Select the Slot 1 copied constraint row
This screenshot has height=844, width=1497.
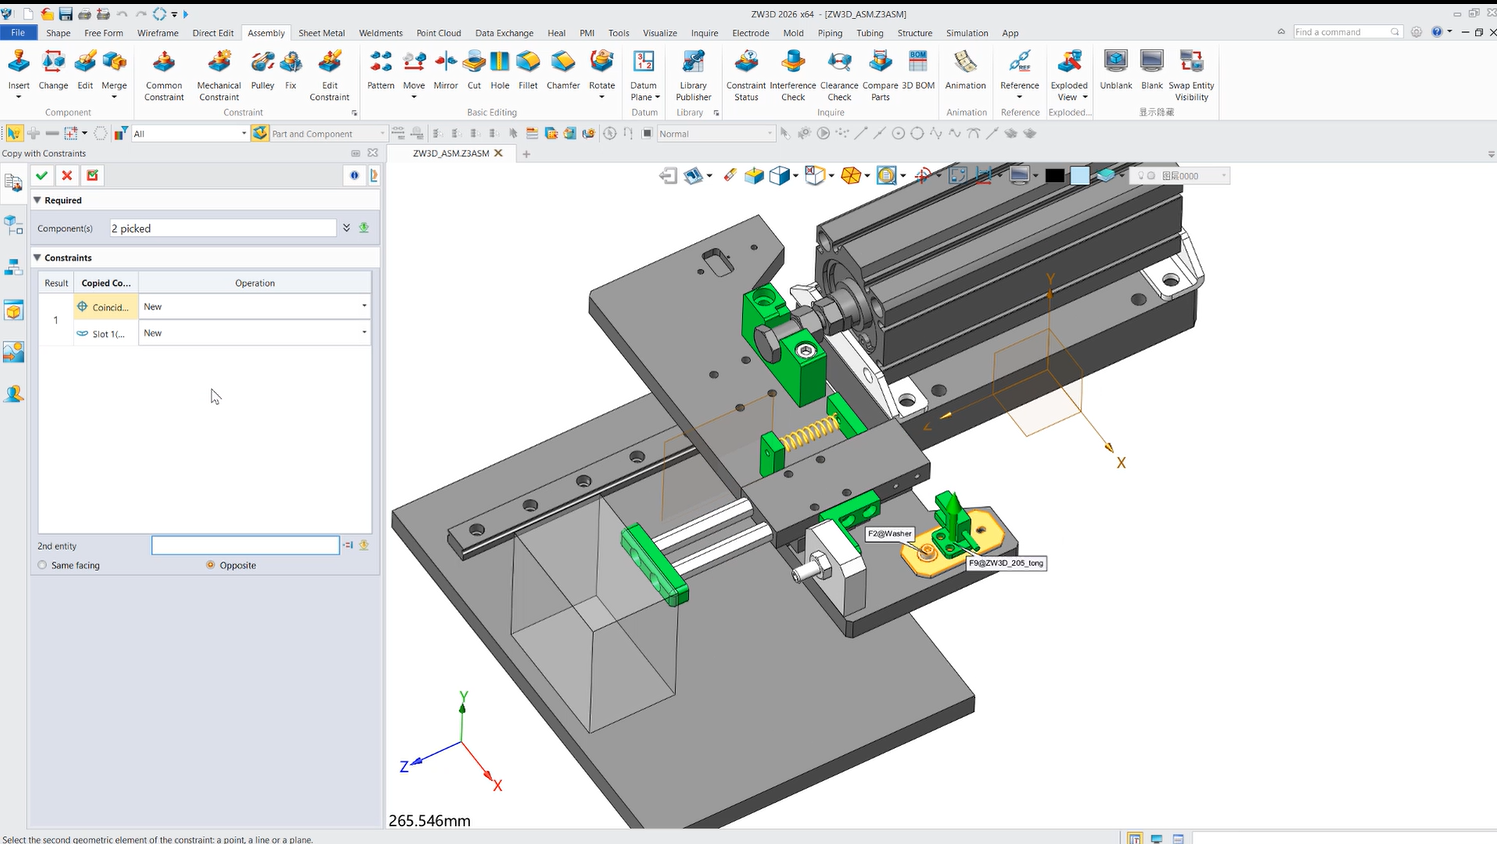click(105, 333)
